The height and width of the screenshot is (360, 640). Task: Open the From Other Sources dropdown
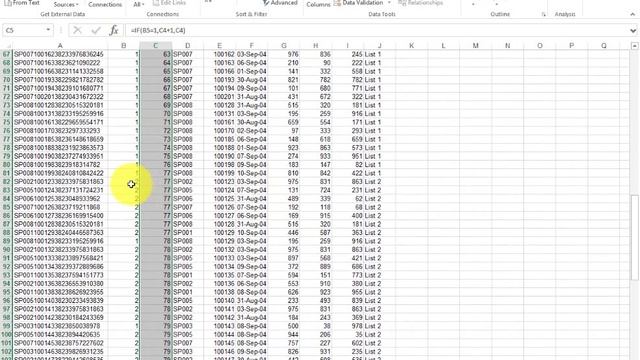coord(66,4)
